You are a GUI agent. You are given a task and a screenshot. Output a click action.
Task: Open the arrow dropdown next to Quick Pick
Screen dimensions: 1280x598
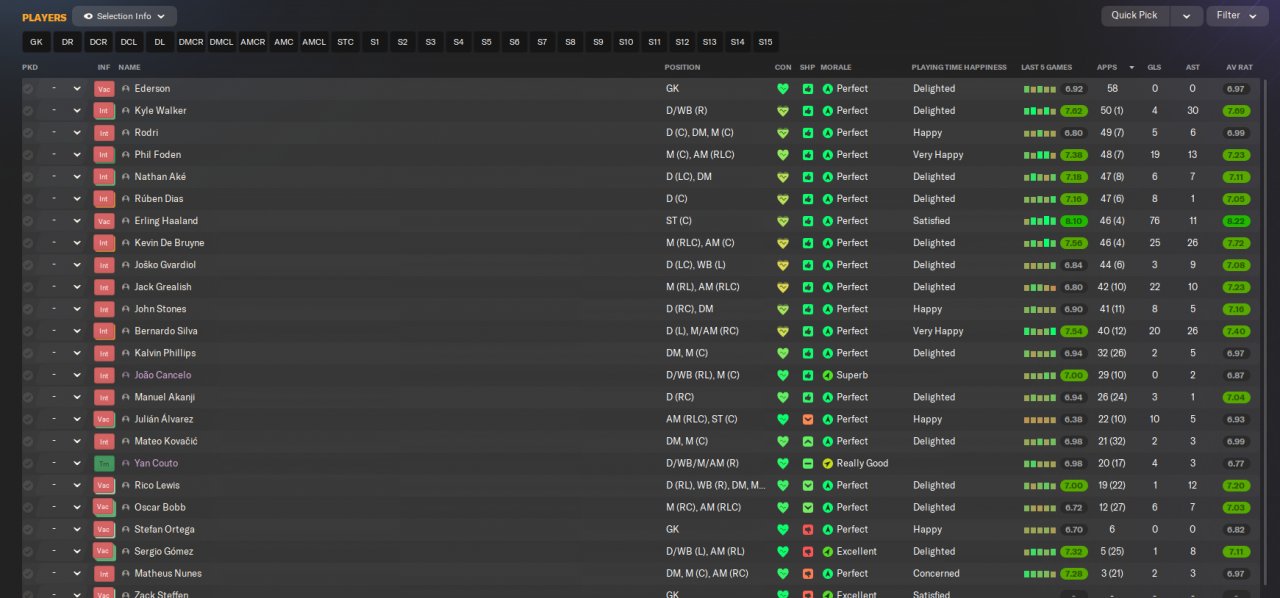point(1186,16)
